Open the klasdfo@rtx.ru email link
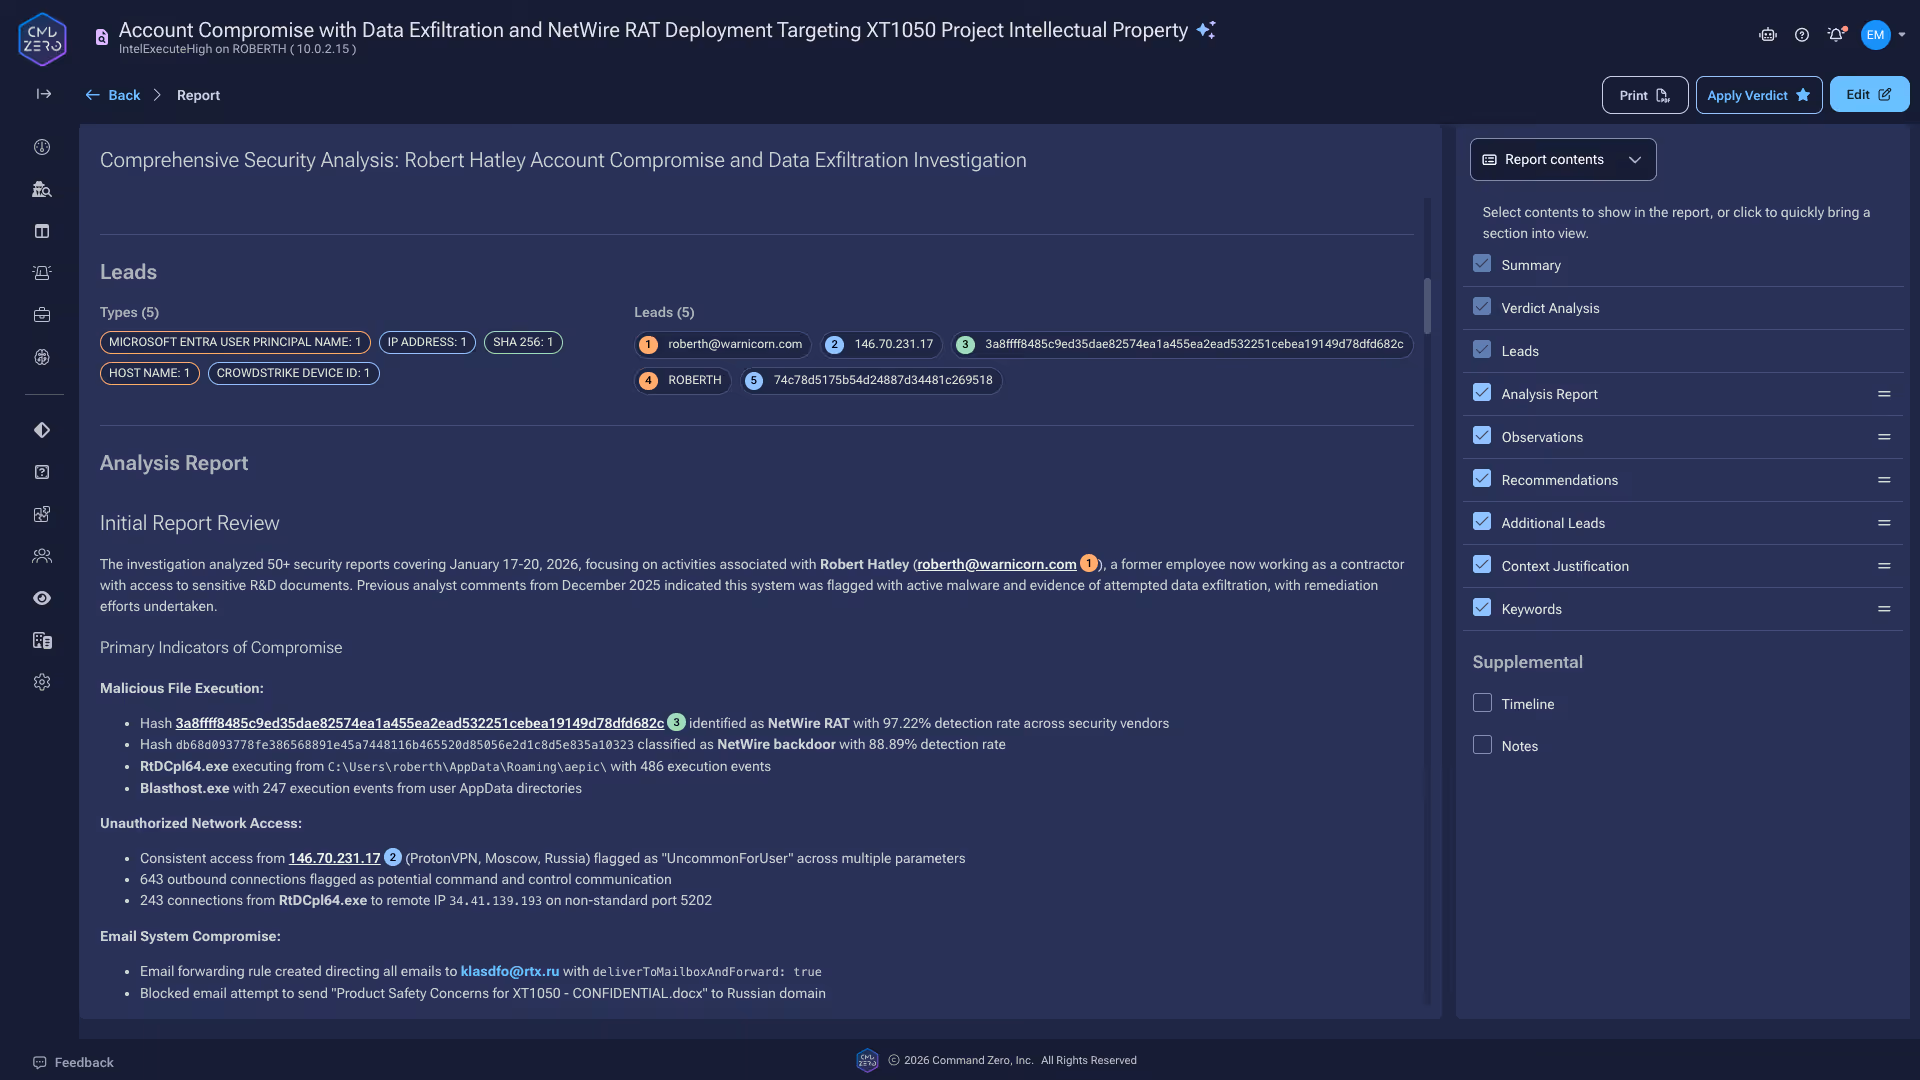This screenshot has width=1920, height=1080. (x=509, y=971)
